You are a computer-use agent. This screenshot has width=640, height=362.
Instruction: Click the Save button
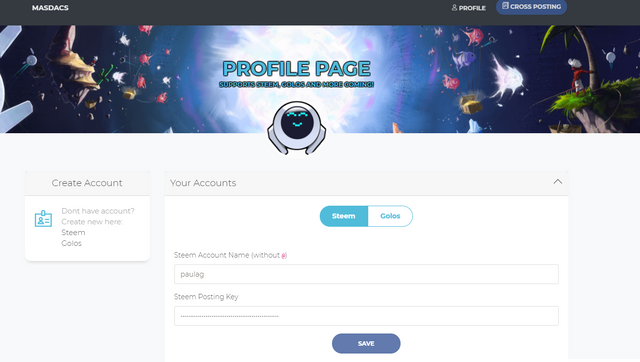coord(366,344)
